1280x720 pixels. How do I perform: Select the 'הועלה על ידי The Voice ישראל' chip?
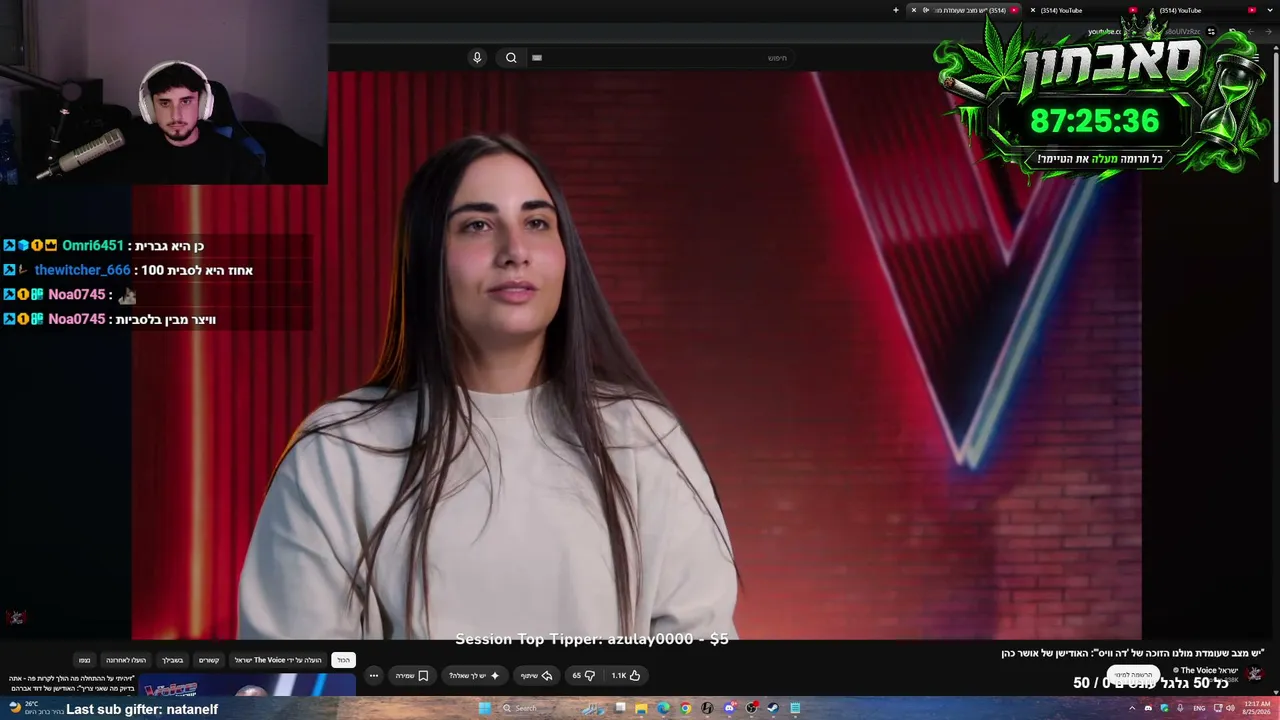(x=279, y=660)
